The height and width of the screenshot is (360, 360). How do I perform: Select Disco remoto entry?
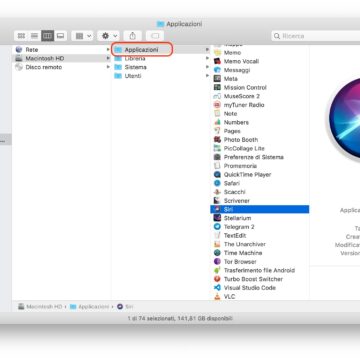tap(61, 67)
